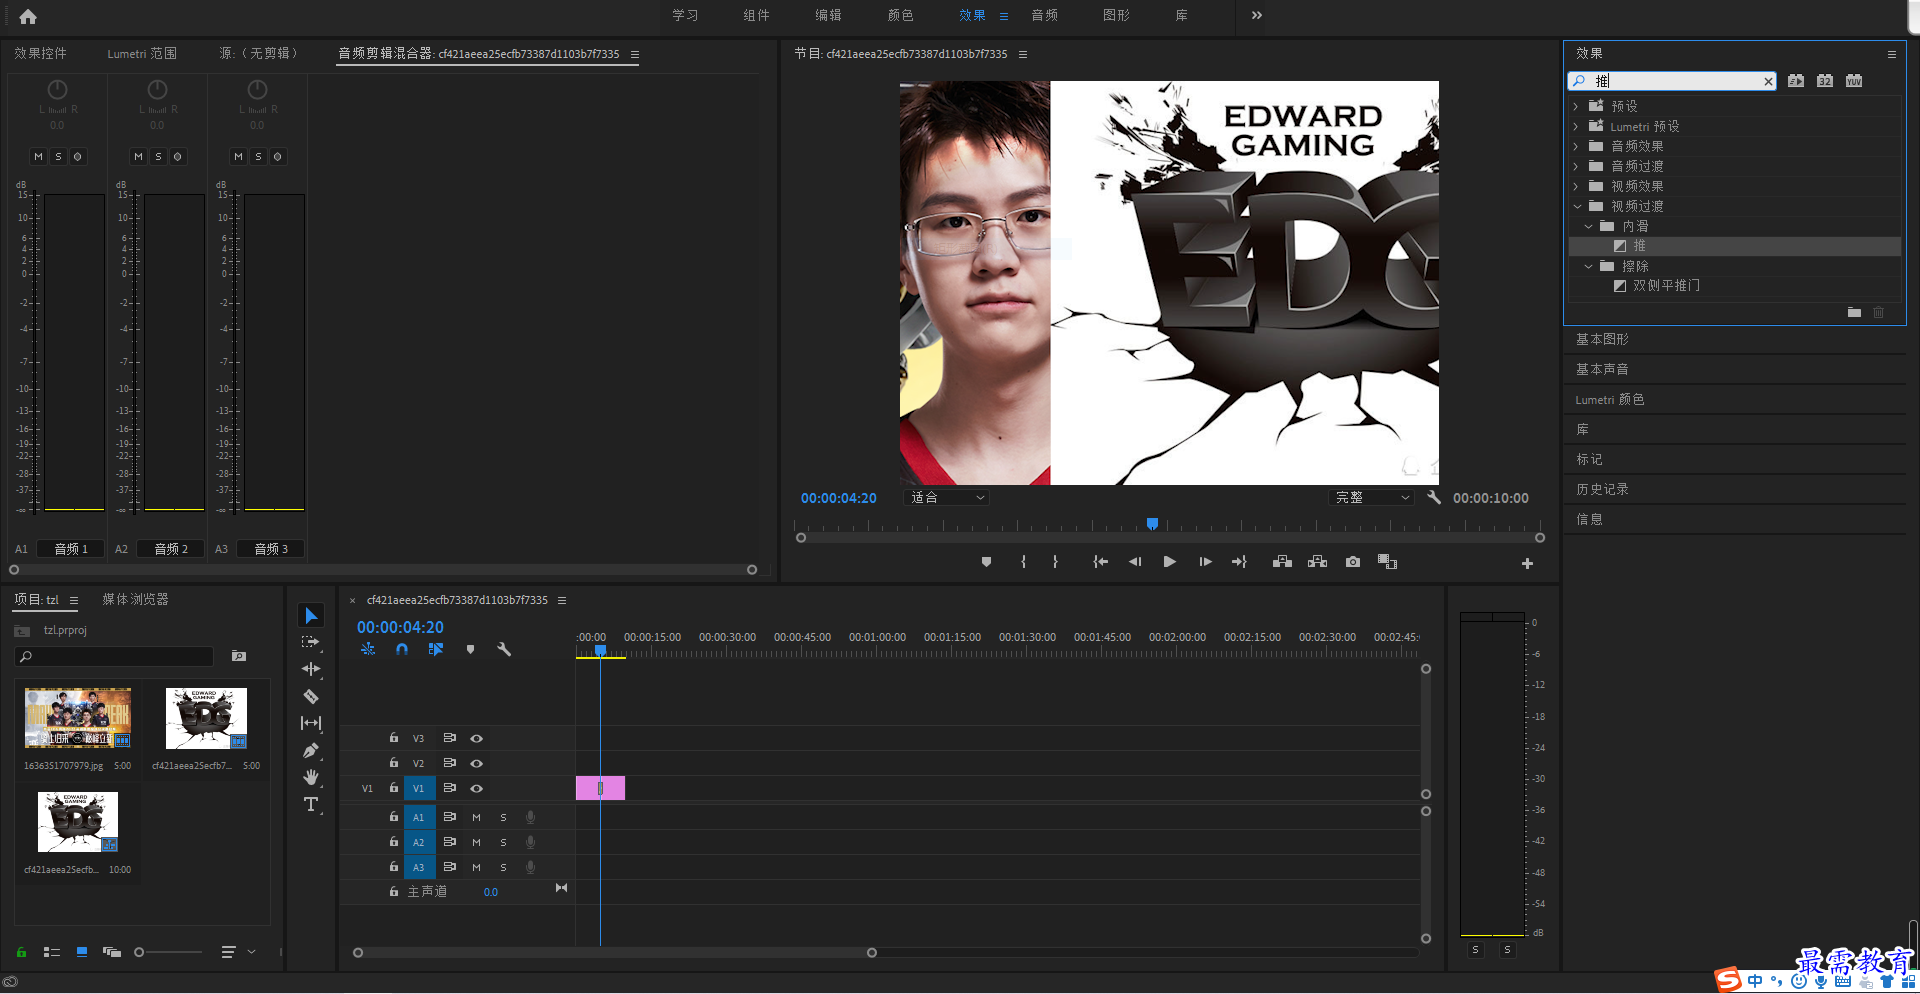
Task: Open timeline display settings wrench
Action: point(504,649)
